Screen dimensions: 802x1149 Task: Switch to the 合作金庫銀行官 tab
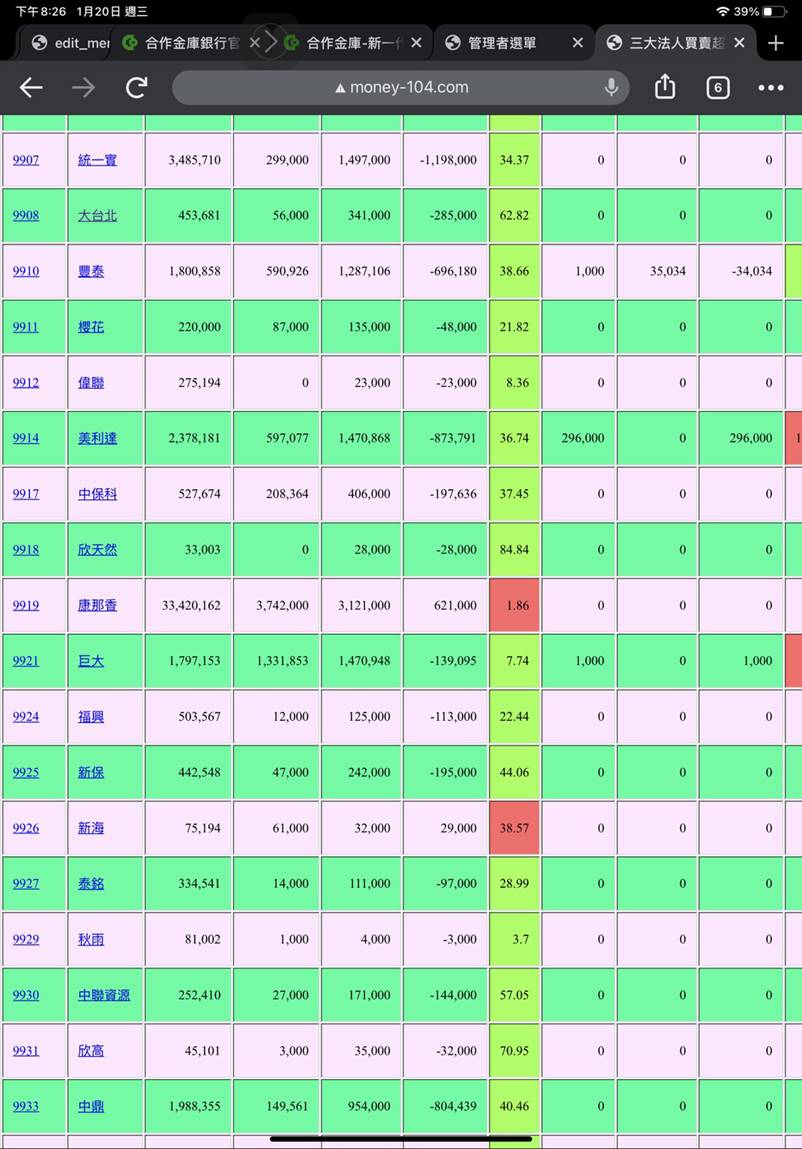tap(180, 43)
